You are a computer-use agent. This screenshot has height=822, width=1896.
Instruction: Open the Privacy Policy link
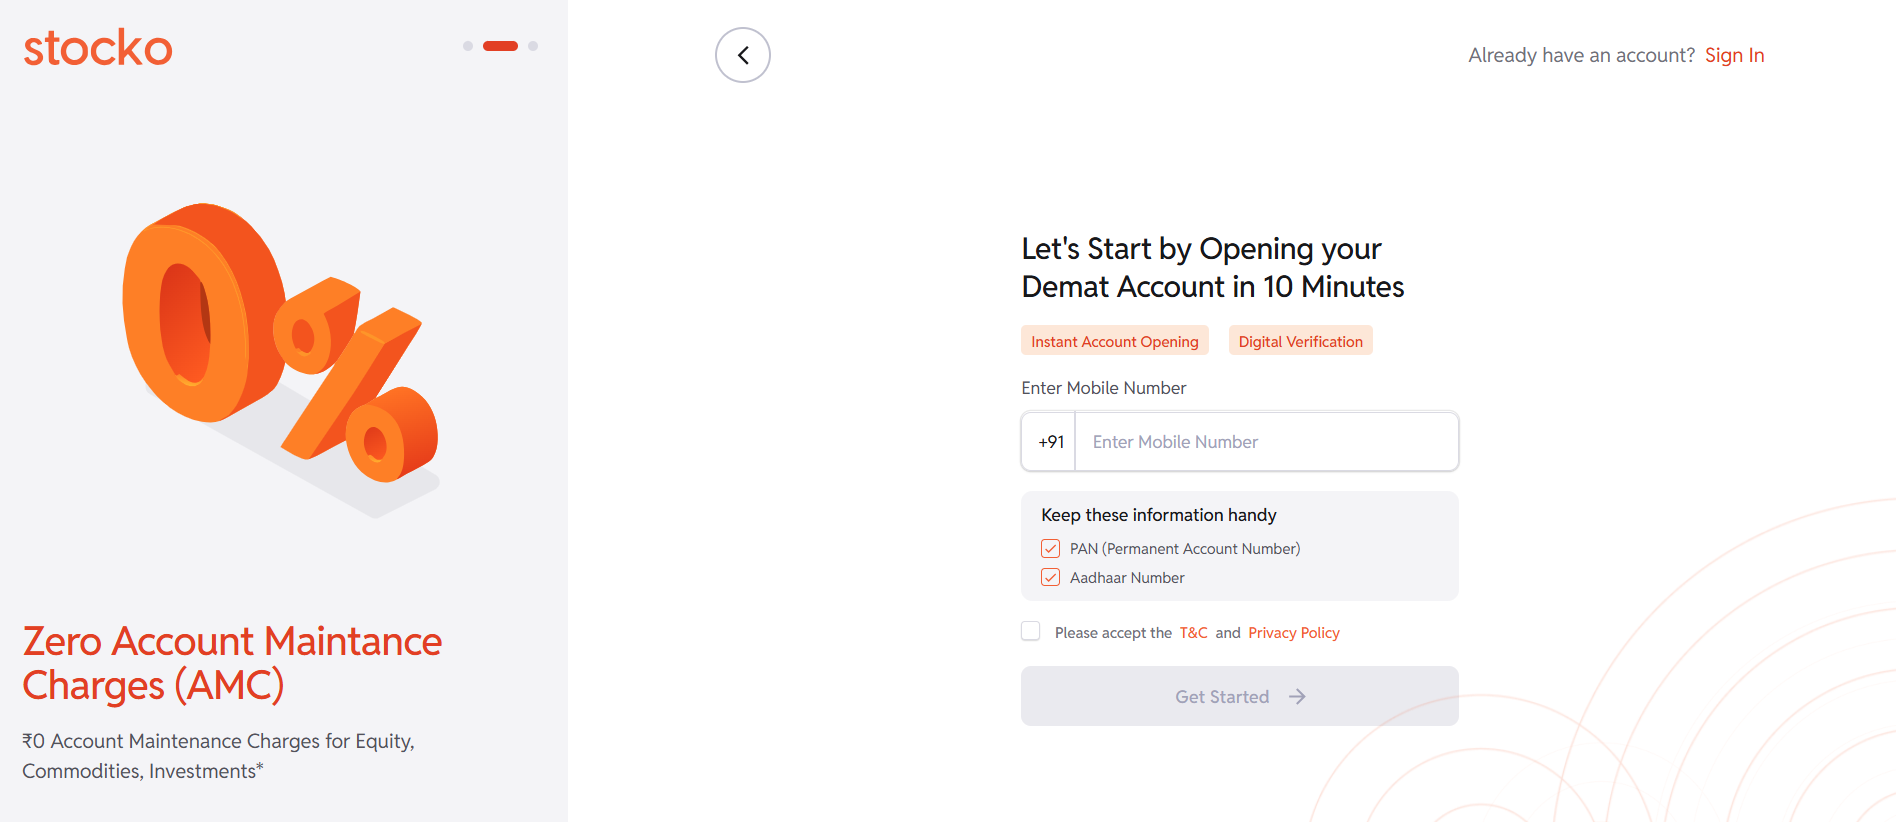[x=1293, y=633]
